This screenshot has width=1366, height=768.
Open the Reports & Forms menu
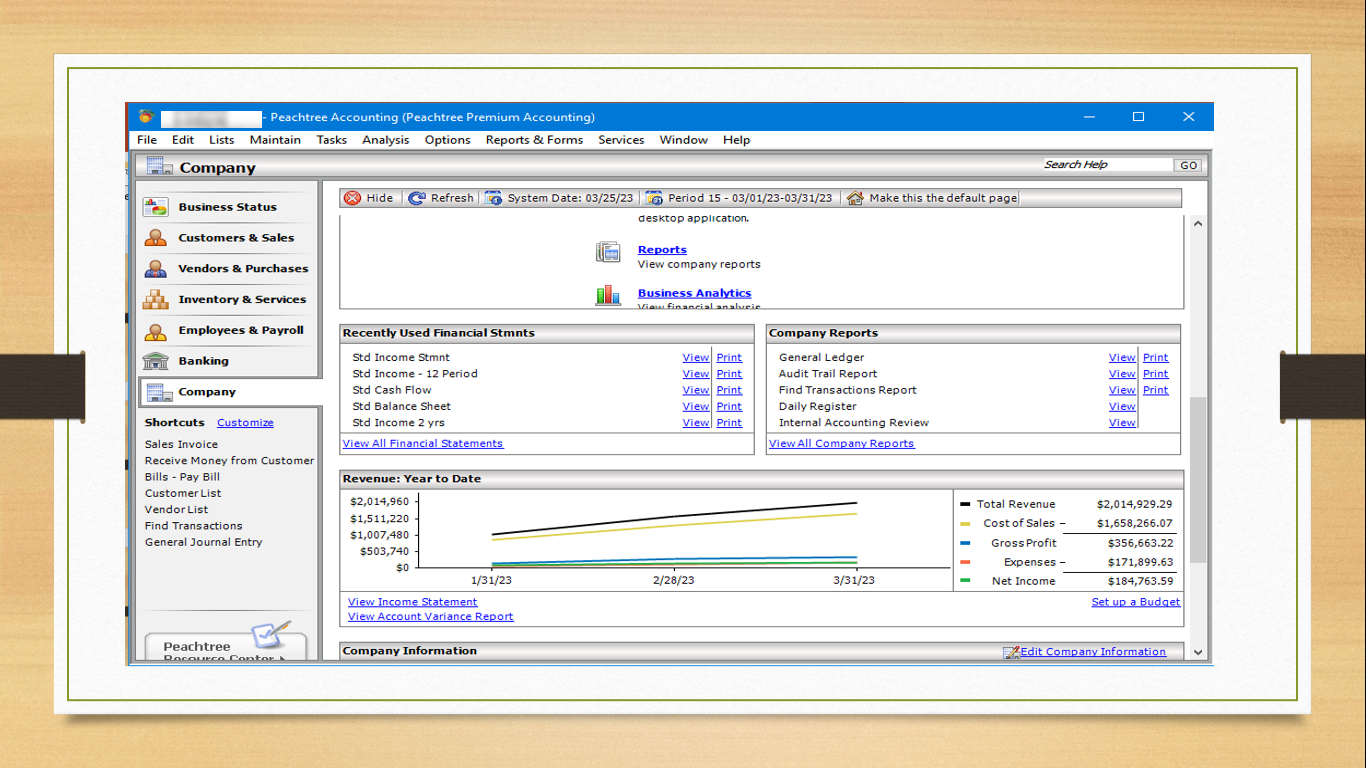coord(534,140)
